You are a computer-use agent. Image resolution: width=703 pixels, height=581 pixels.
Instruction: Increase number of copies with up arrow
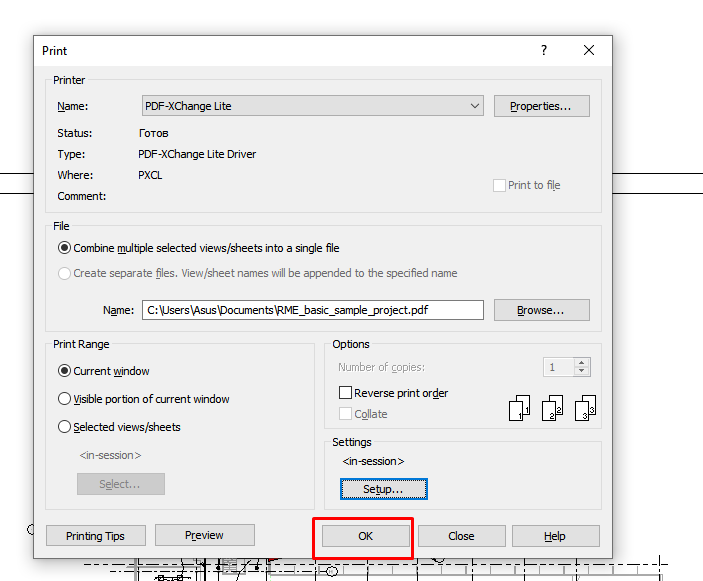coord(582,363)
